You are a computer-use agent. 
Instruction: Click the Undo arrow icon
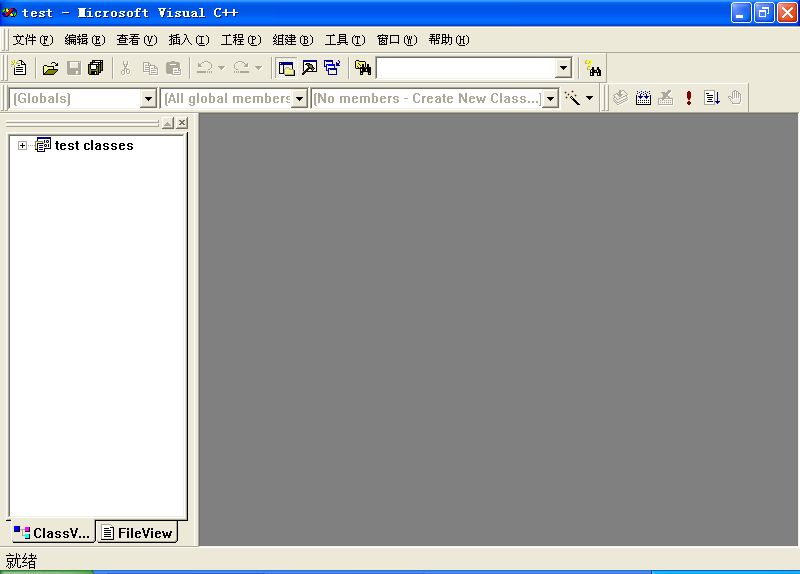tap(205, 68)
